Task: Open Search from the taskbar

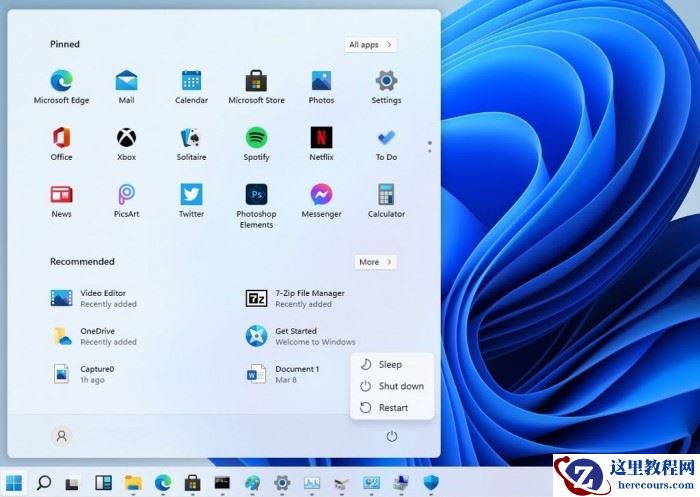Action: [x=43, y=482]
